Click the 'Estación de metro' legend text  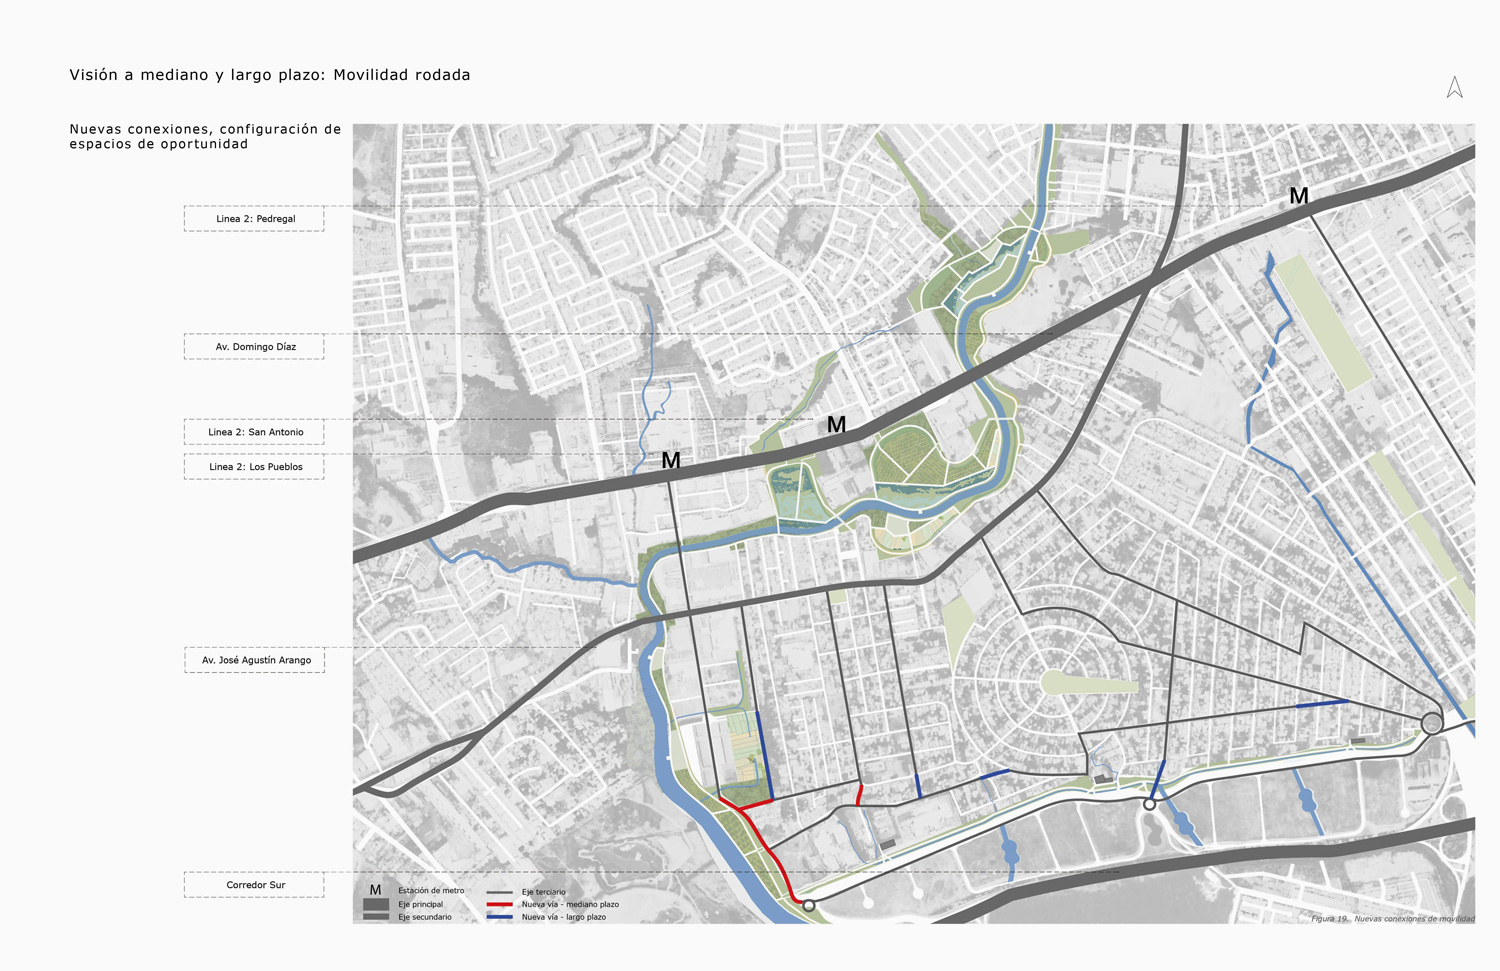(431, 891)
